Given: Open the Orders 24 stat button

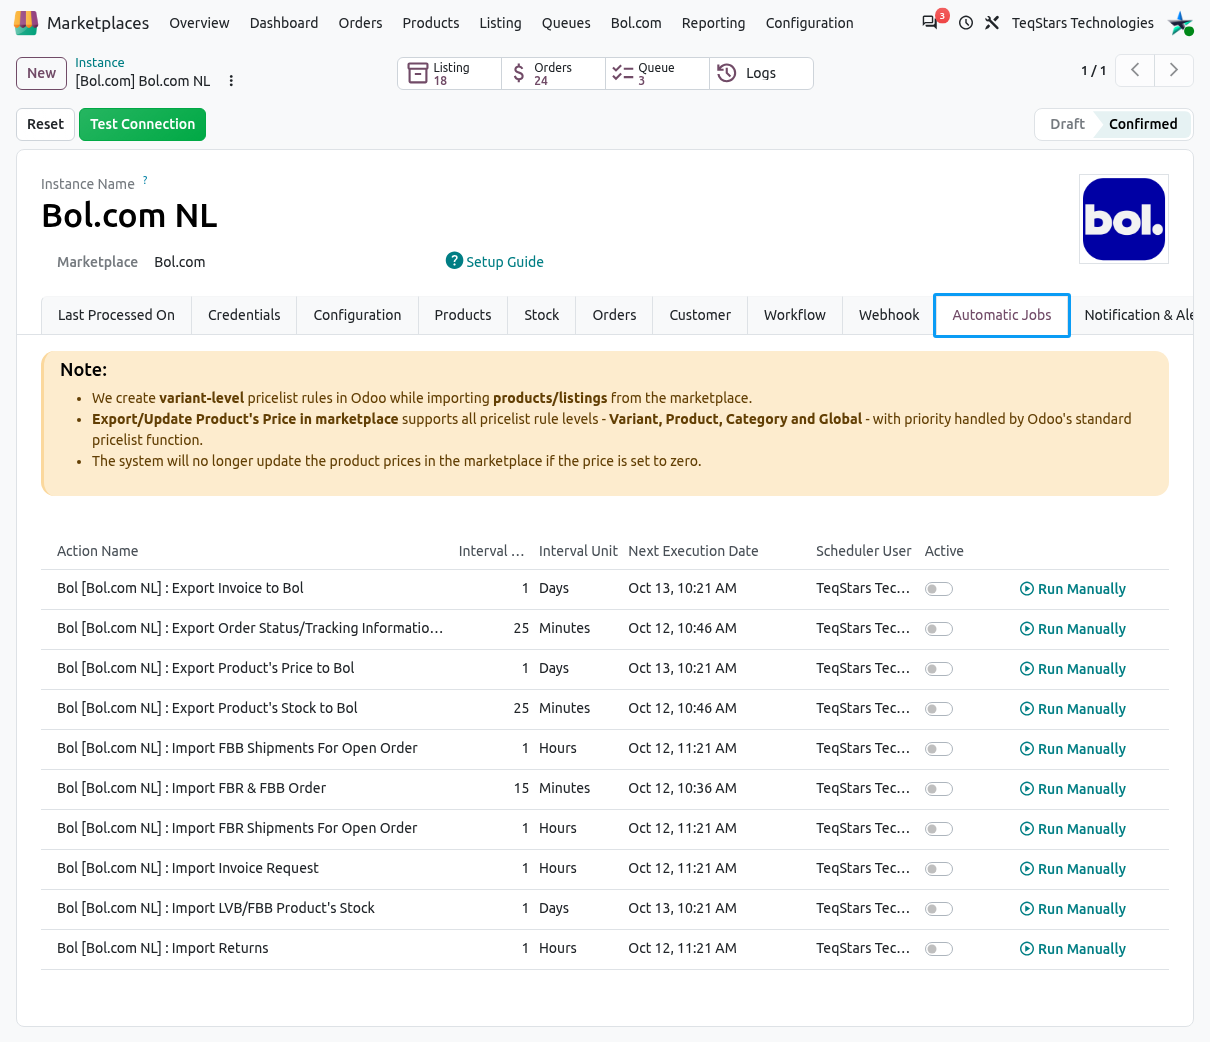Looking at the screenshot, I should 554,73.
